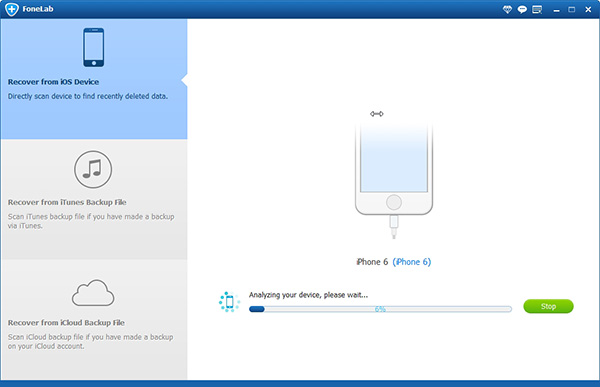The width and height of the screenshot is (600, 387).
Task: Select Recover from iOS Device tab
Action: (x=94, y=79)
